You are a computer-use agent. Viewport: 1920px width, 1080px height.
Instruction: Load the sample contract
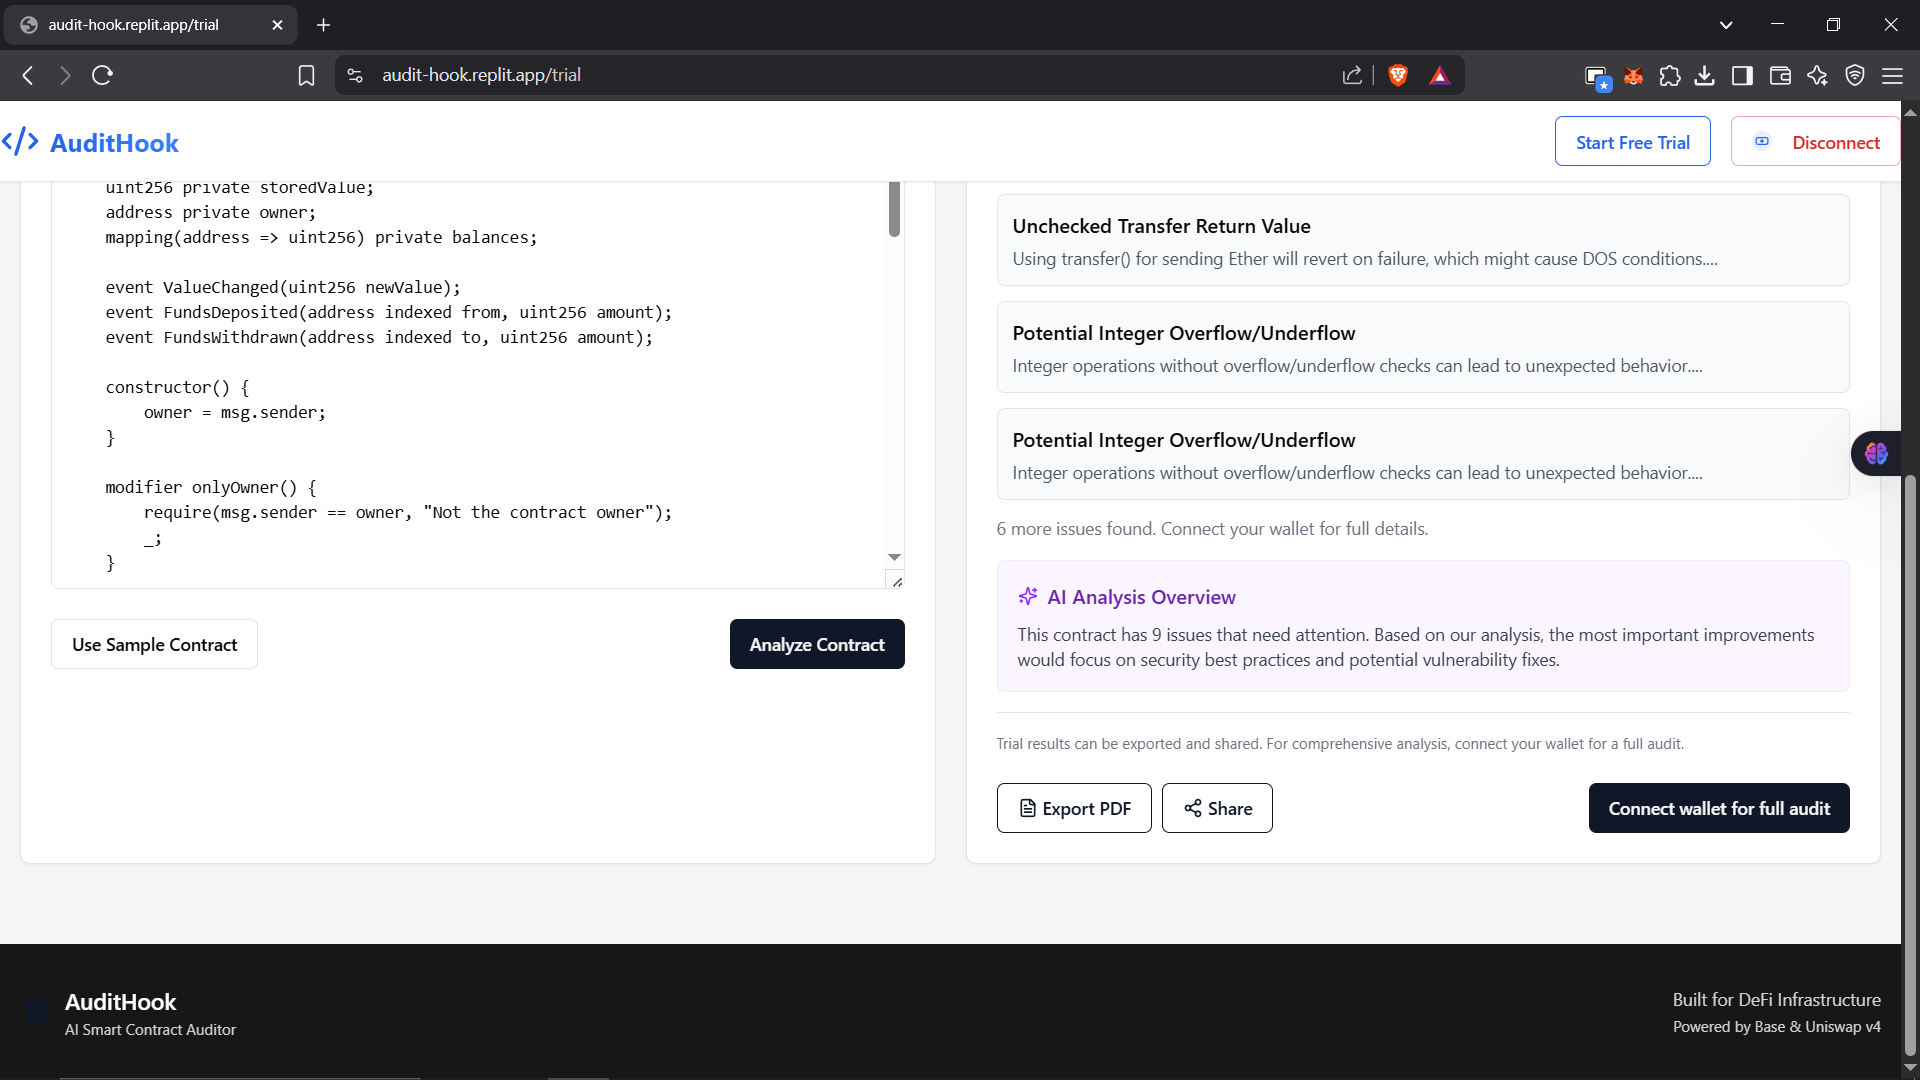click(154, 645)
